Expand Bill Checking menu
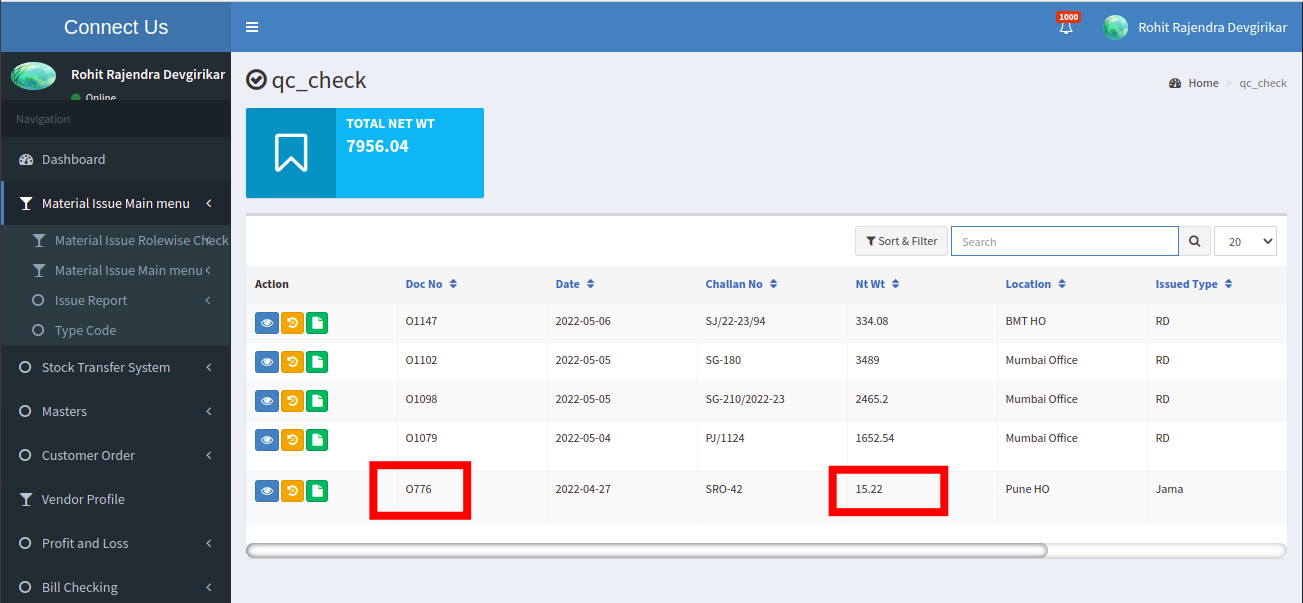Viewport: 1303px width, 603px height. pos(116,587)
